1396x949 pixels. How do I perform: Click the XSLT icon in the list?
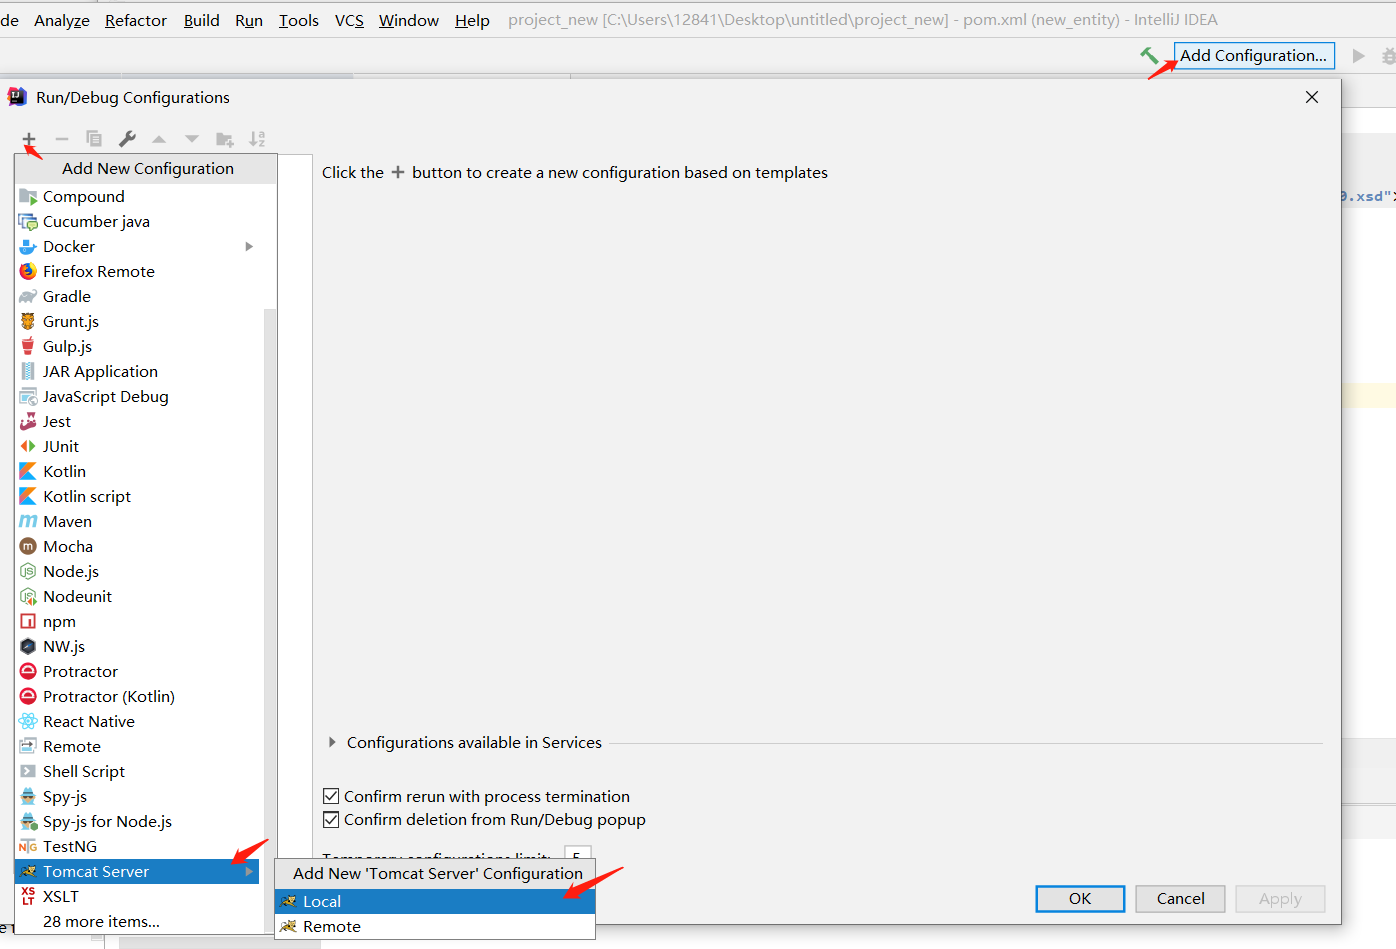[x=28, y=896]
